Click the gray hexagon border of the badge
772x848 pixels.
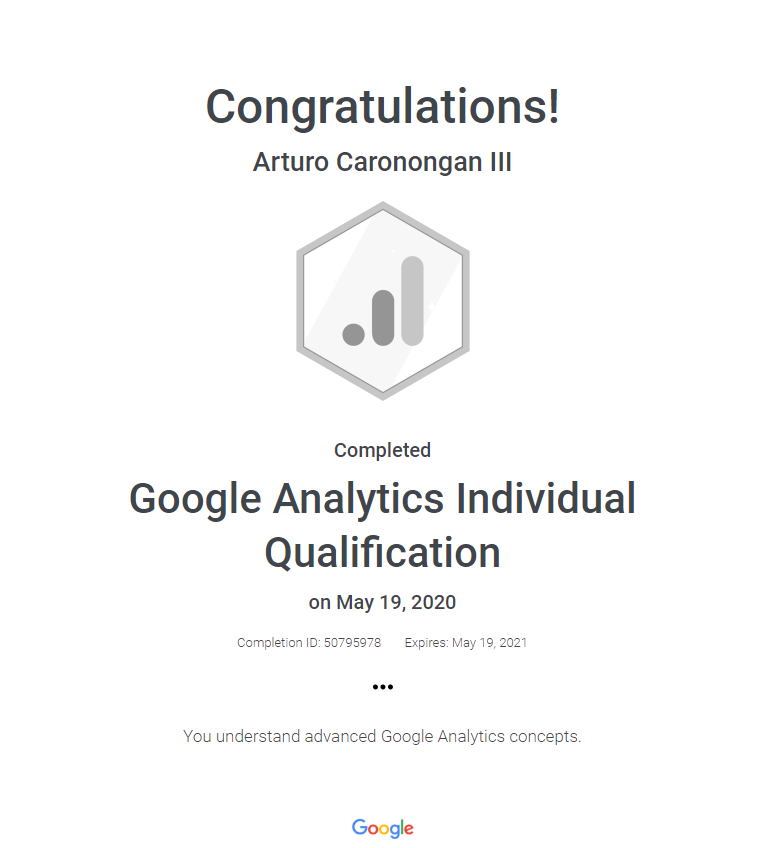(299, 300)
